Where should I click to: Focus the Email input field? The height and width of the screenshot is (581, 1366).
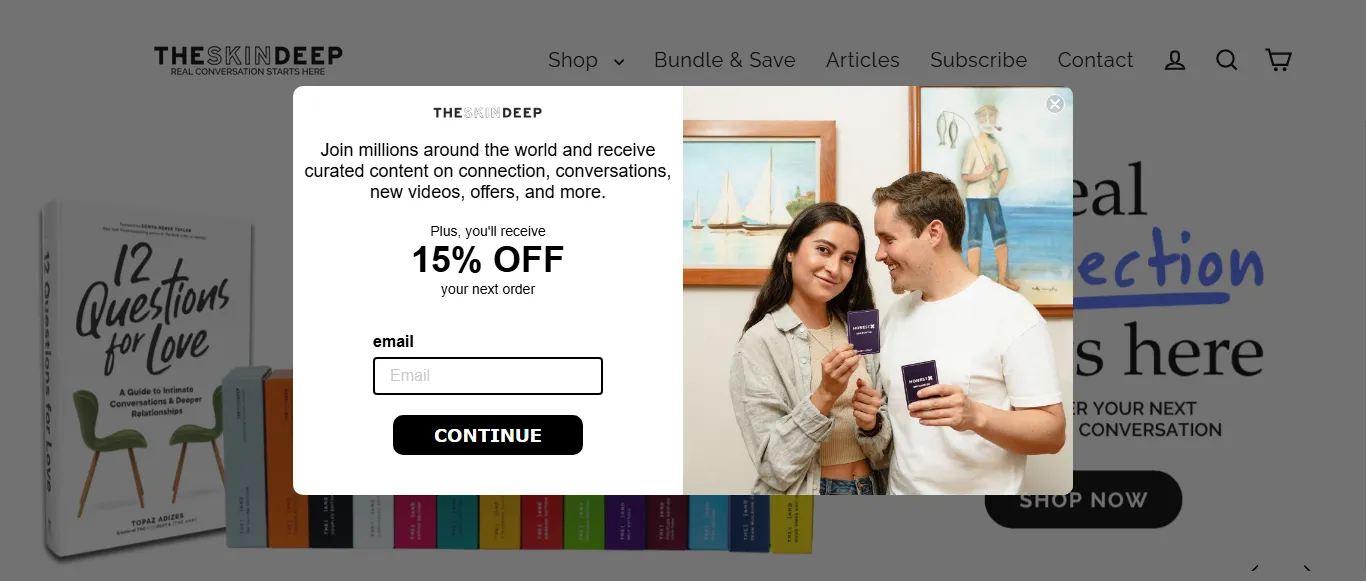tap(488, 376)
